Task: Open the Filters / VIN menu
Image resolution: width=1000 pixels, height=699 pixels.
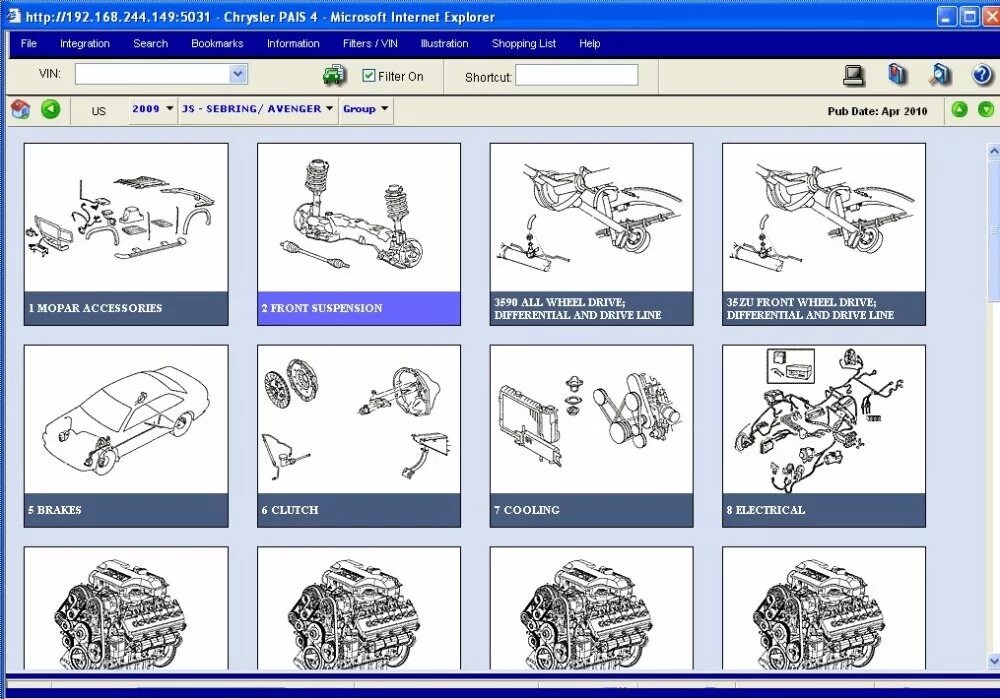Action: [370, 43]
